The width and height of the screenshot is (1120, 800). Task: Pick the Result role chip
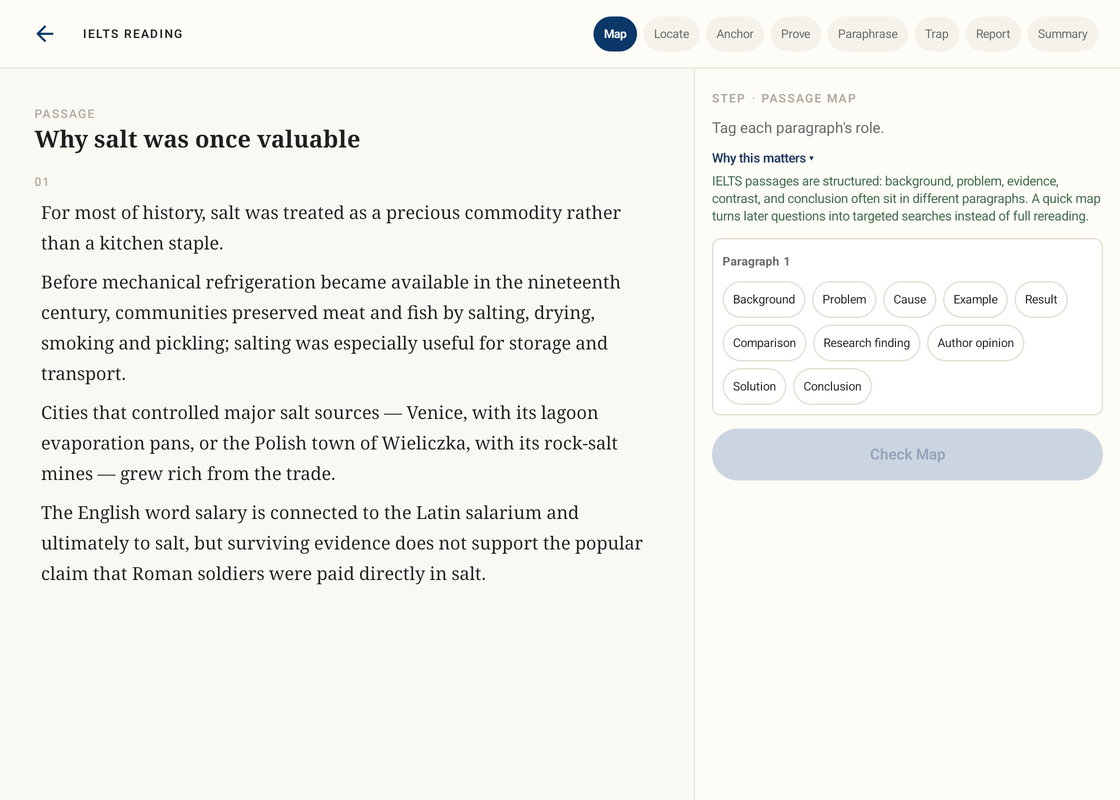(1041, 299)
